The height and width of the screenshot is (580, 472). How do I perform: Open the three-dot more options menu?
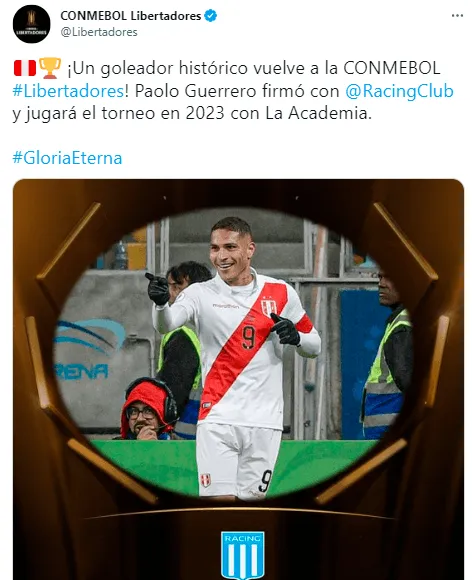pos(457,16)
